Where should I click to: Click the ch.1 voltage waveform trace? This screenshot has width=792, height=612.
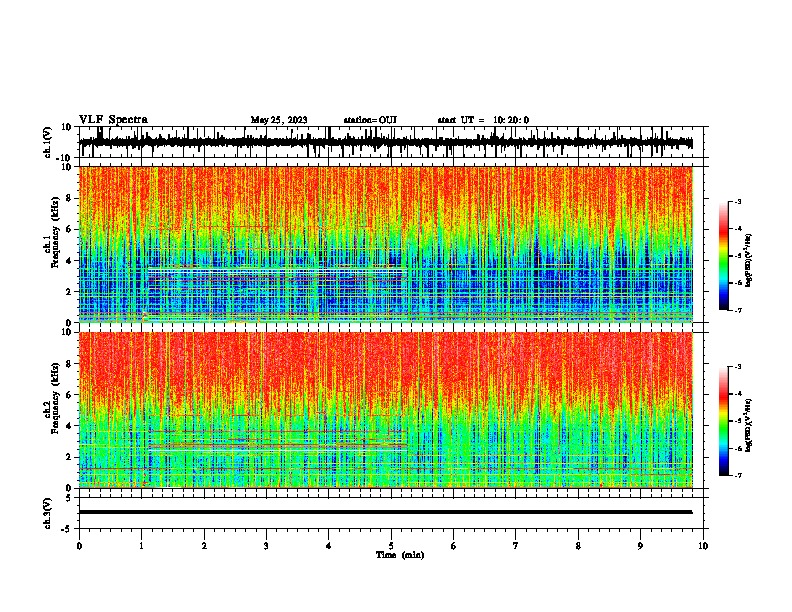click(385, 142)
